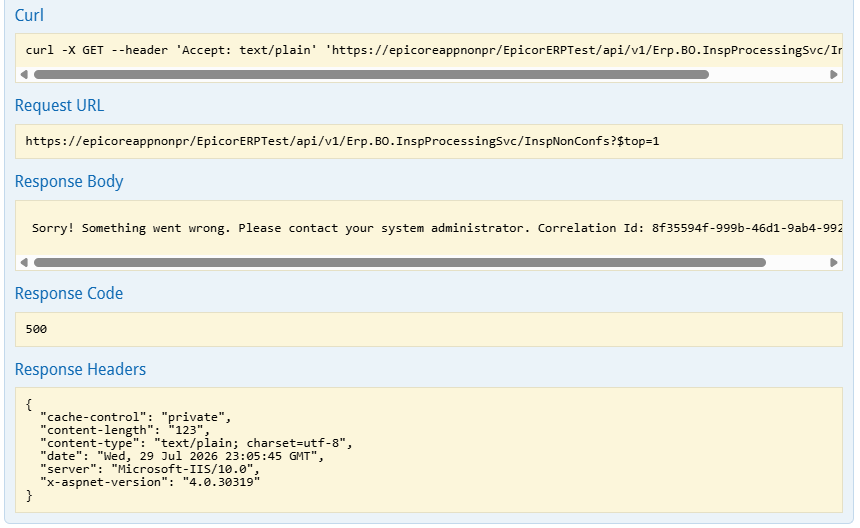Click the 'Sorry! Something went wrong' message
The image size is (860, 528).
[x=437, y=228]
